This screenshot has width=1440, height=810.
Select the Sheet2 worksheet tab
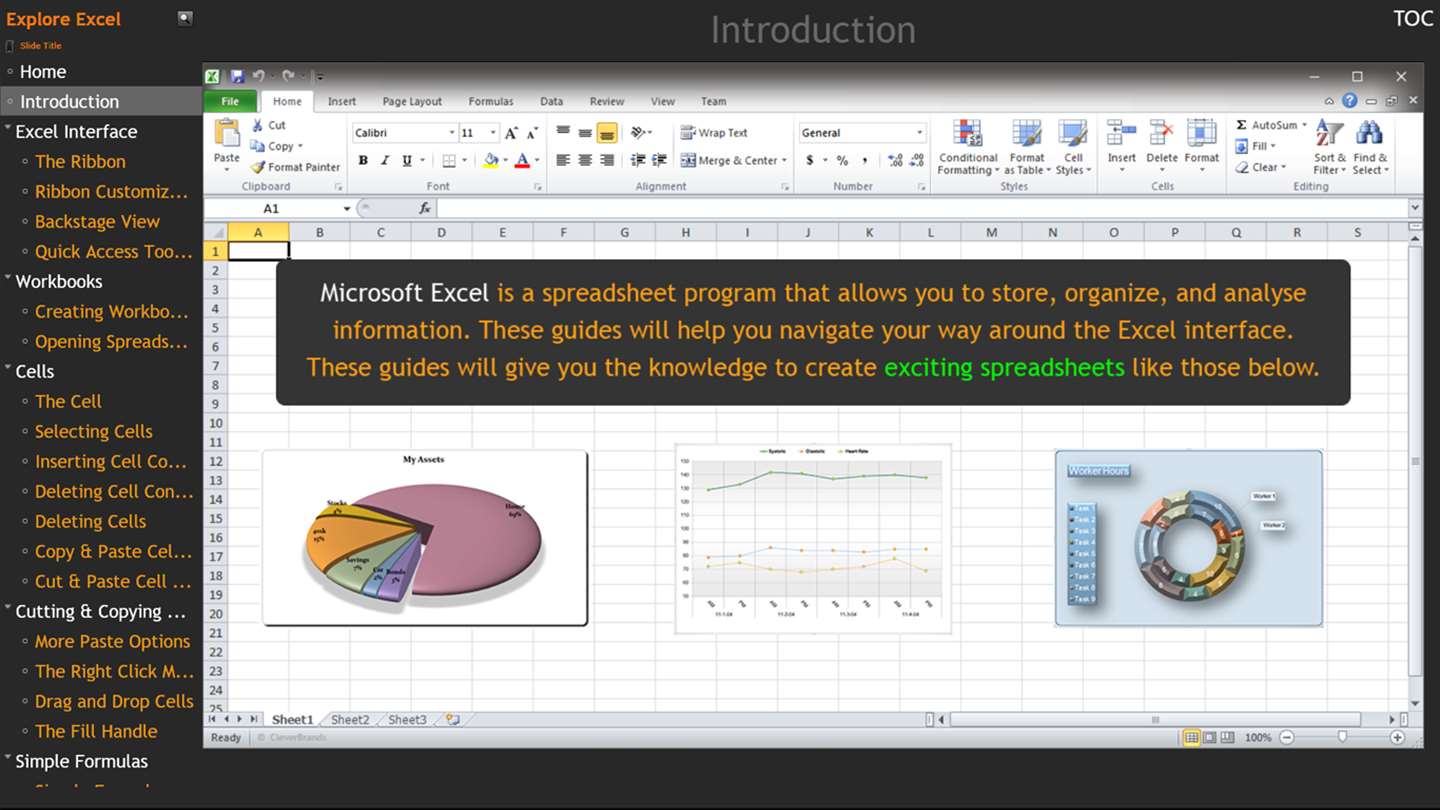point(350,719)
